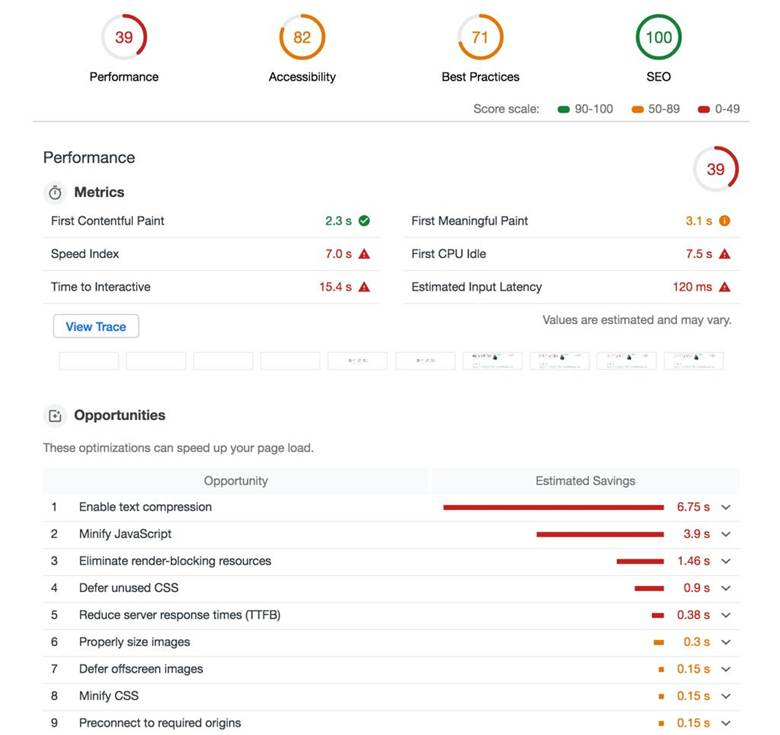Click the Minify CSS opportunity text
Screen dimensions: 780x735
109,696
